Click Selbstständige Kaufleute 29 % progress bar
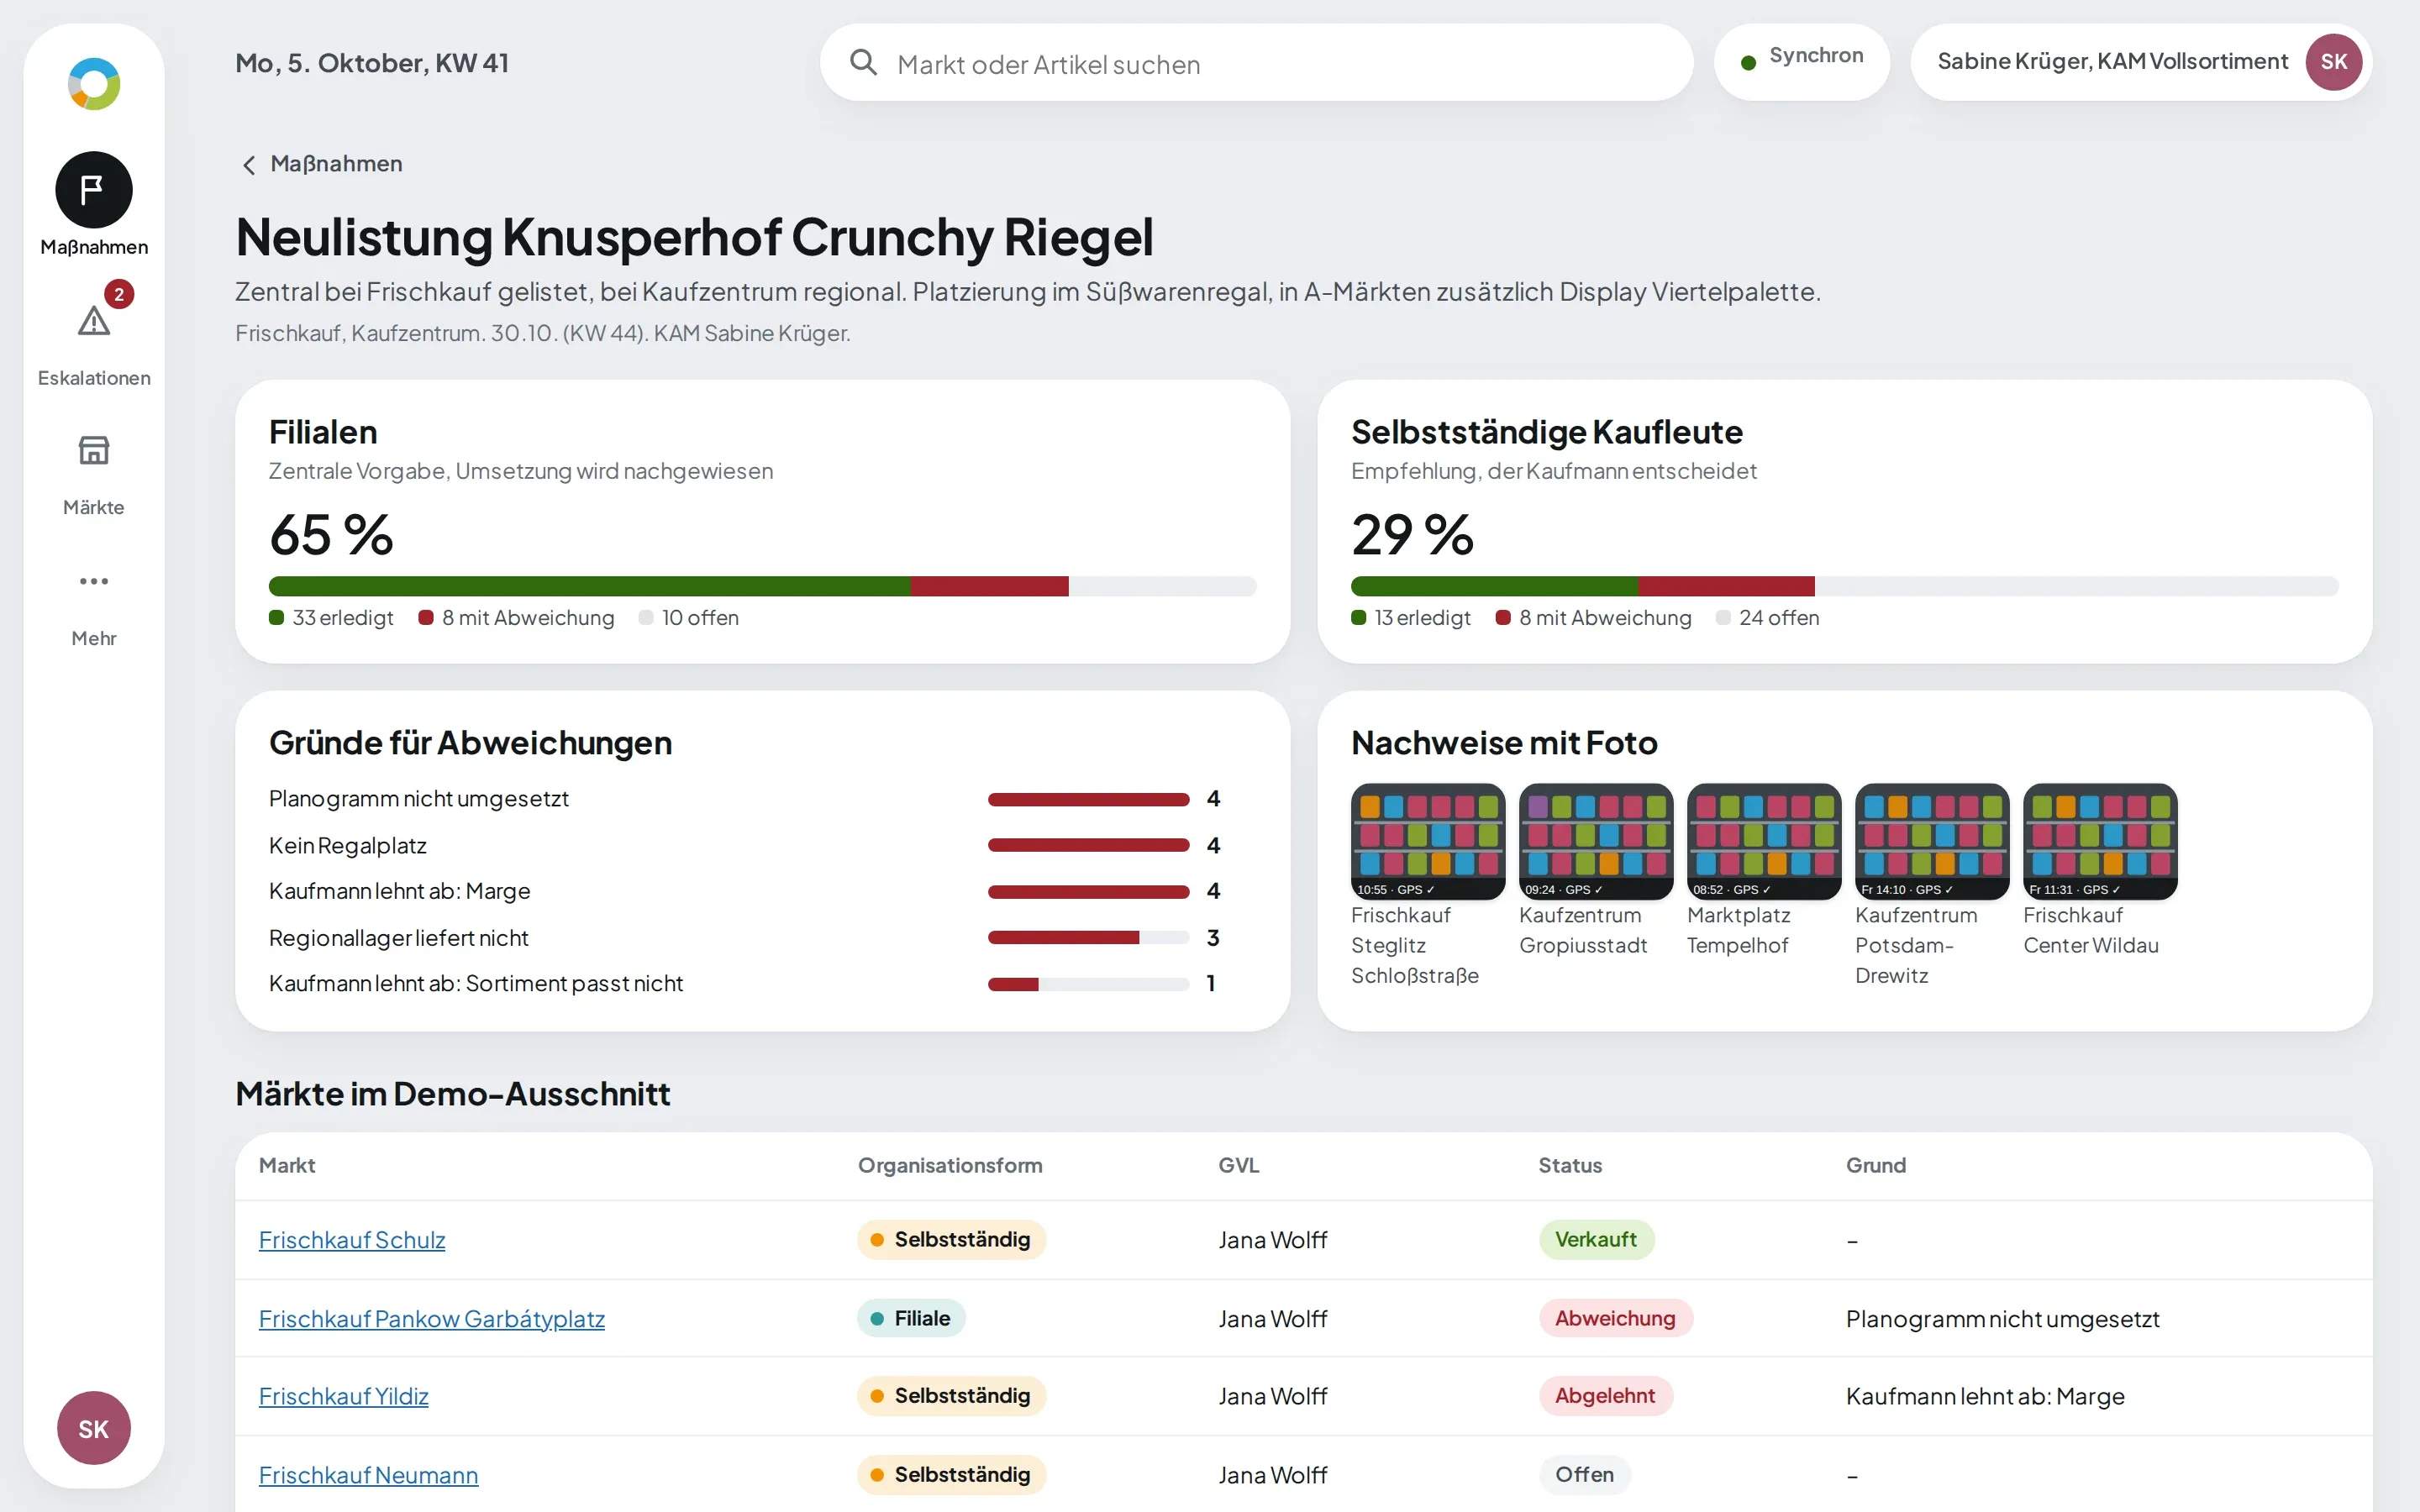 point(1845,586)
